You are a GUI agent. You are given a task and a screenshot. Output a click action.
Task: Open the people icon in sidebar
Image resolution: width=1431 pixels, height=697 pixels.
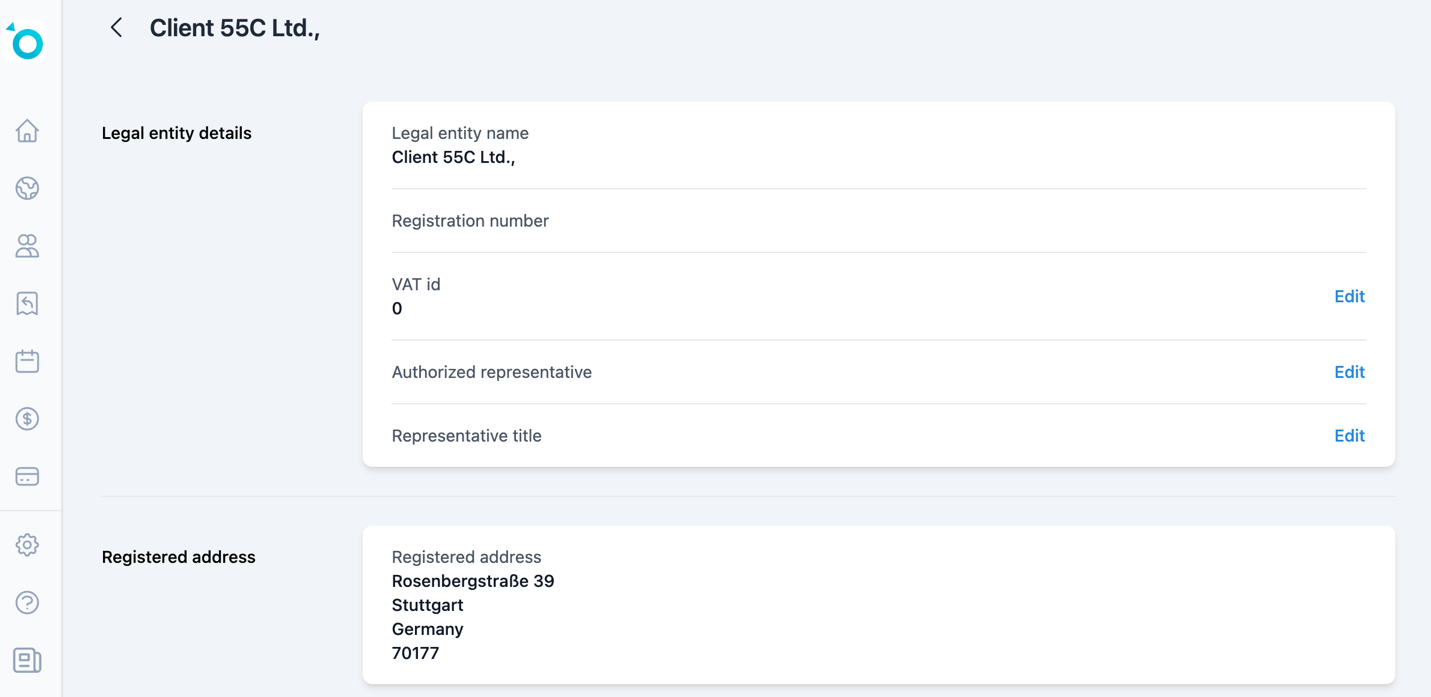pos(27,246)
